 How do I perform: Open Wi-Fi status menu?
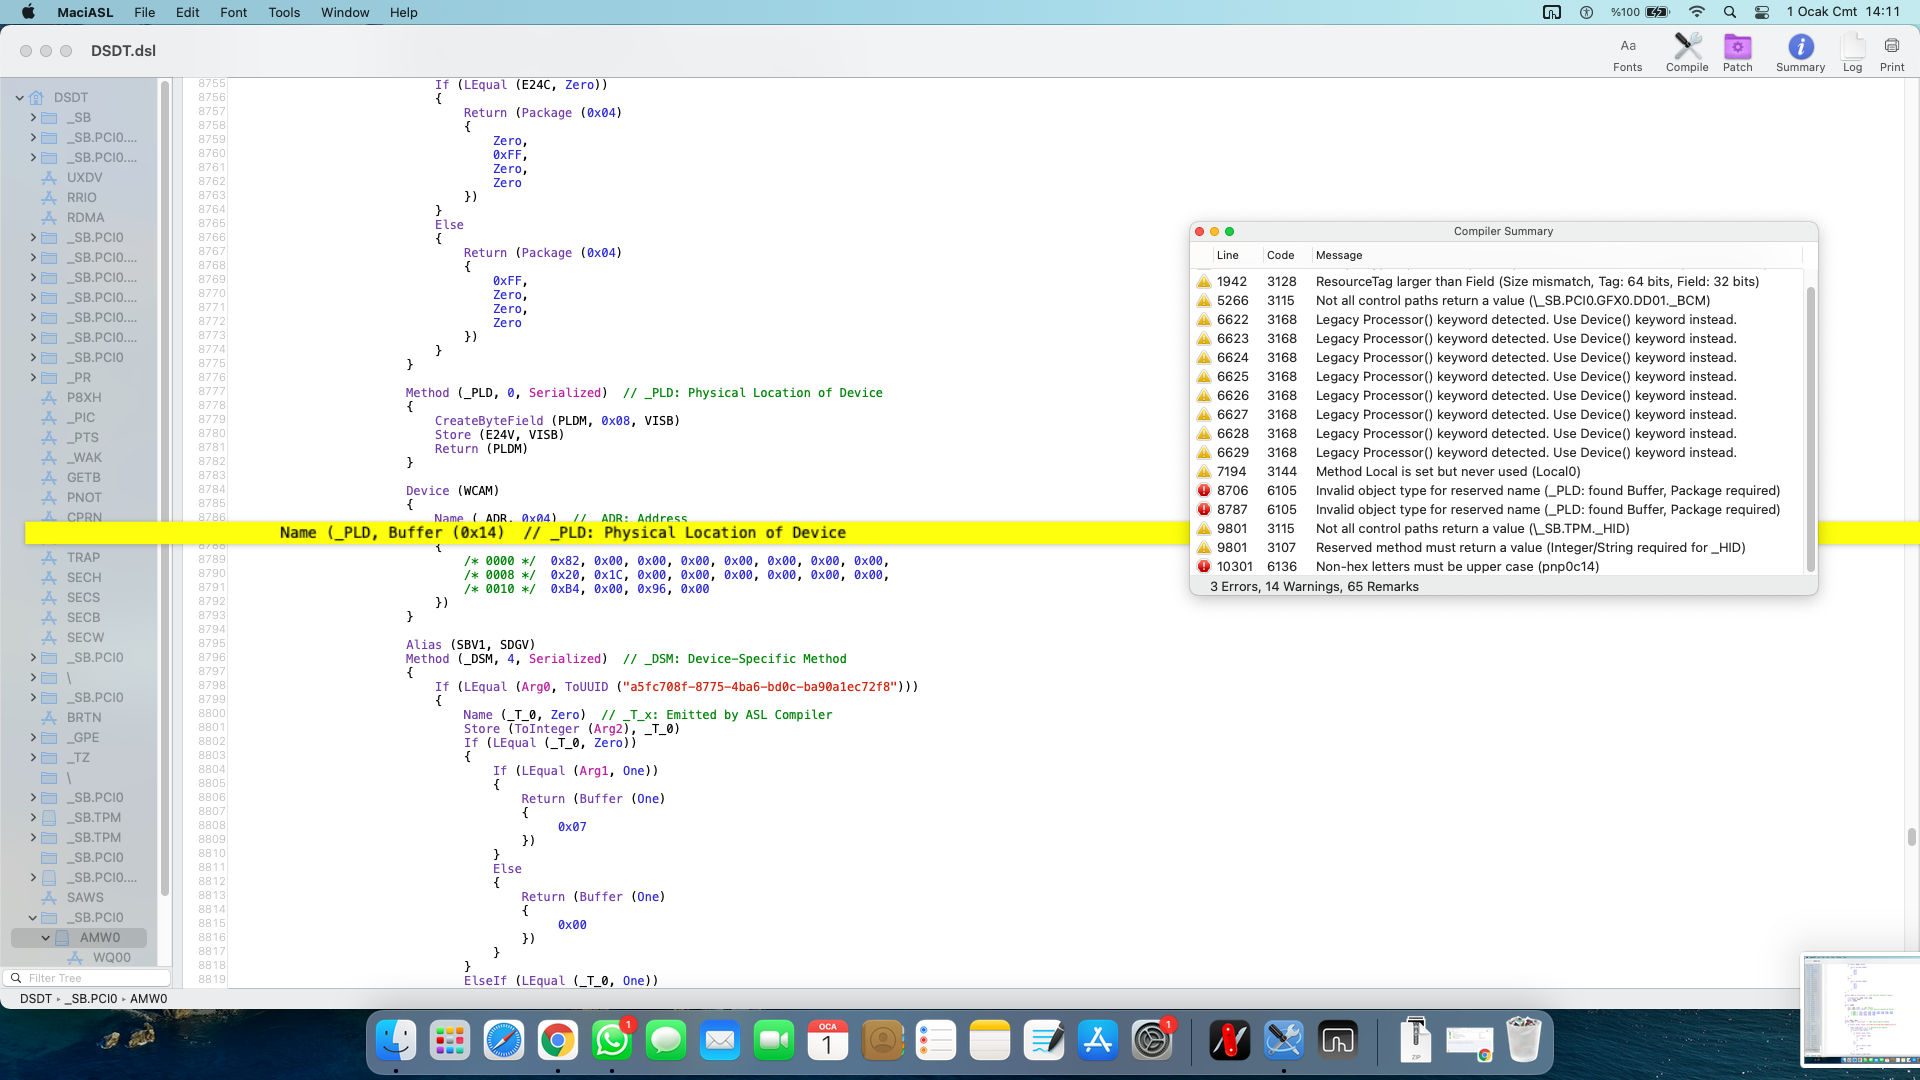click(x=1697, y=12)
